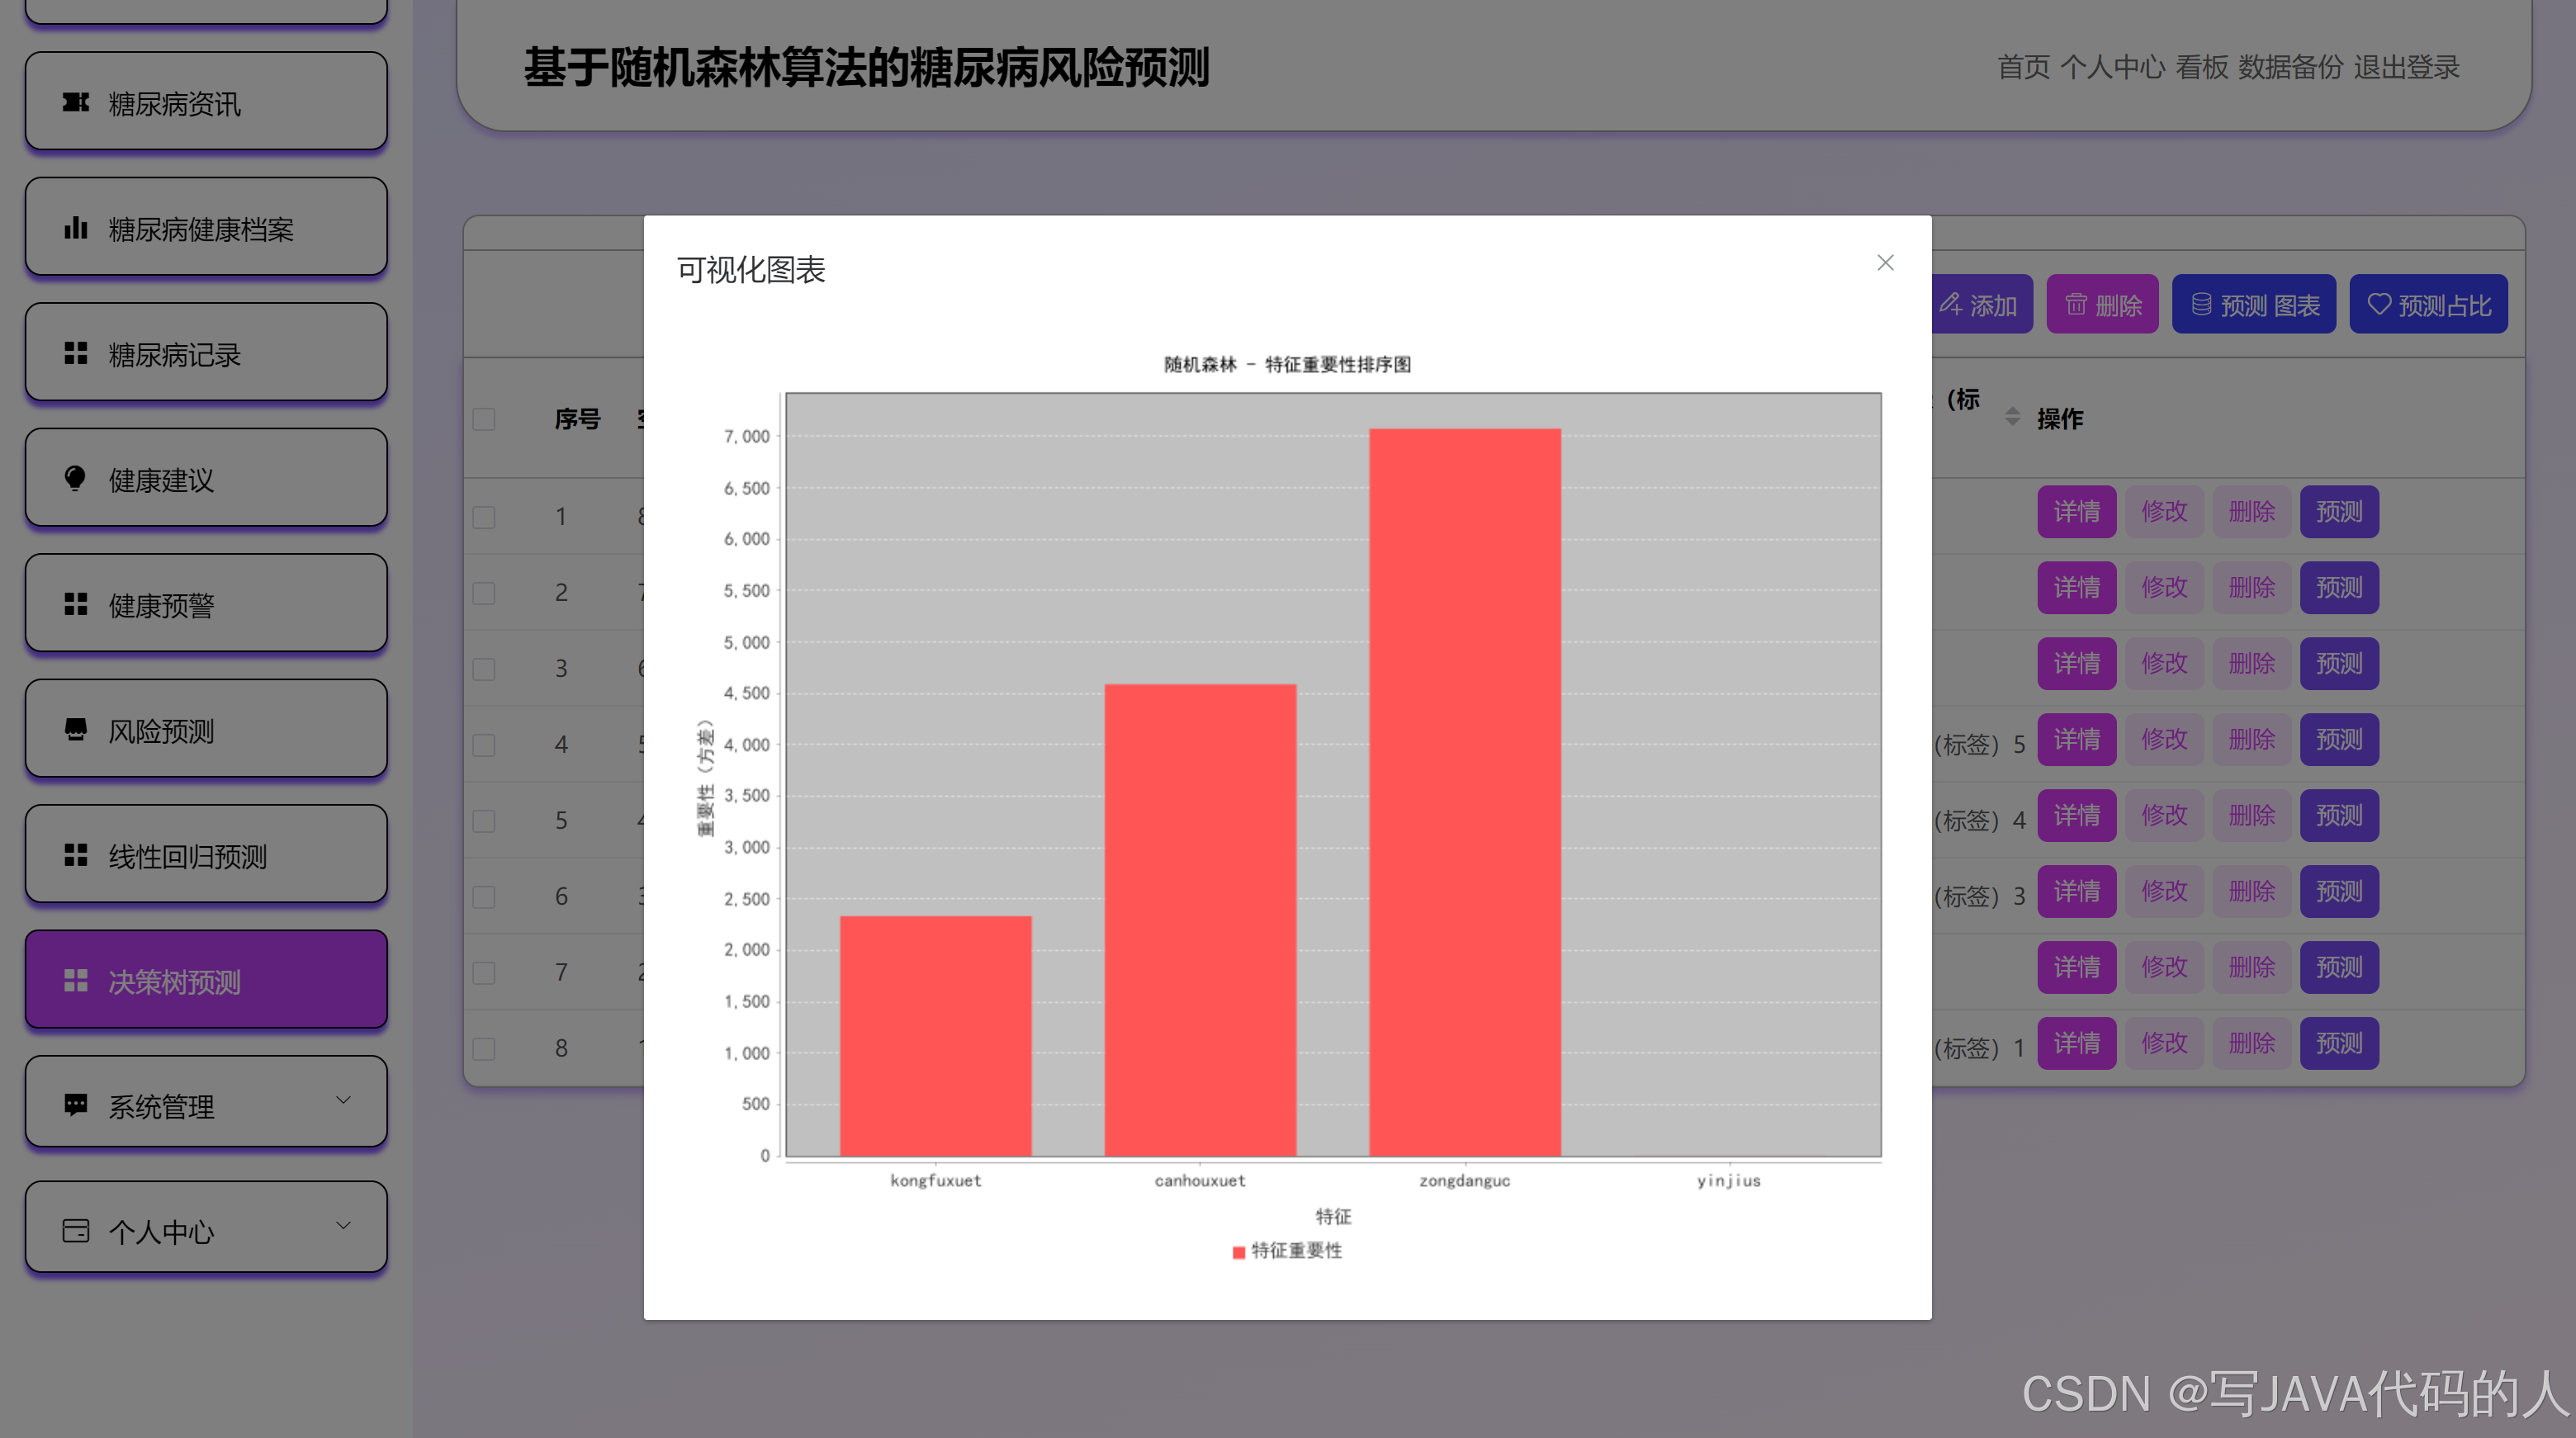Click the yinjius axis label
The width and height of the screenshot is (2576, 1438).
point(1728,1181)
